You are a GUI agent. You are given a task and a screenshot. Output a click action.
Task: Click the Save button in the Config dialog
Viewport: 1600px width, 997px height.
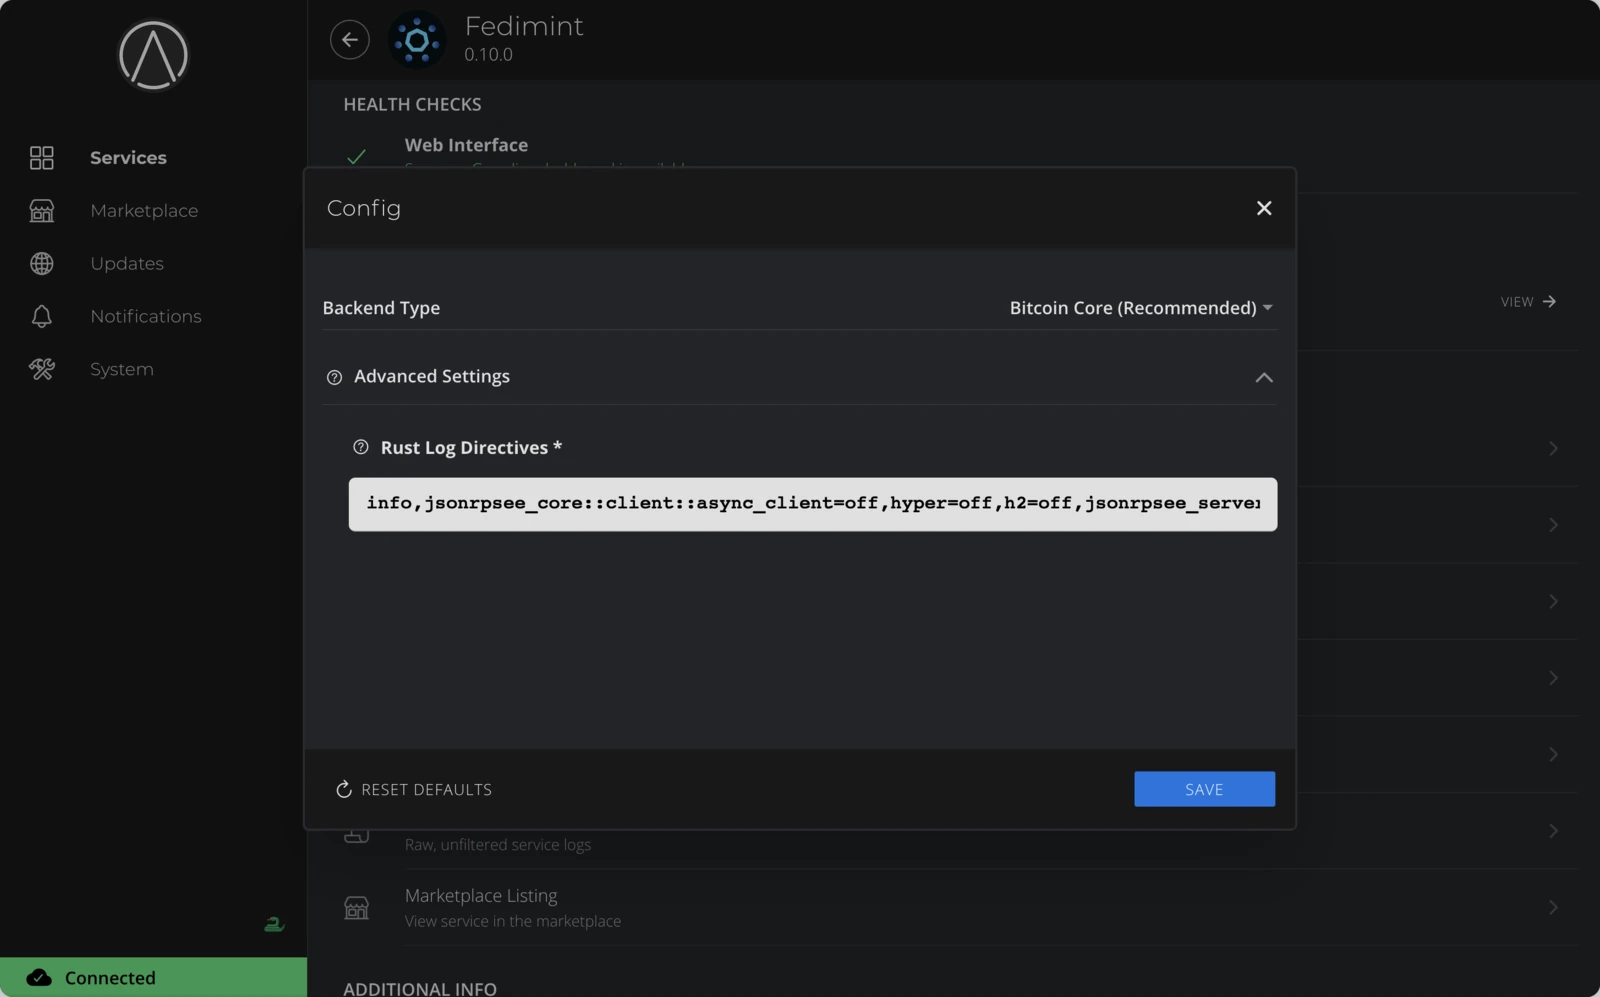pyautogui.click(x=1204, y=789)
